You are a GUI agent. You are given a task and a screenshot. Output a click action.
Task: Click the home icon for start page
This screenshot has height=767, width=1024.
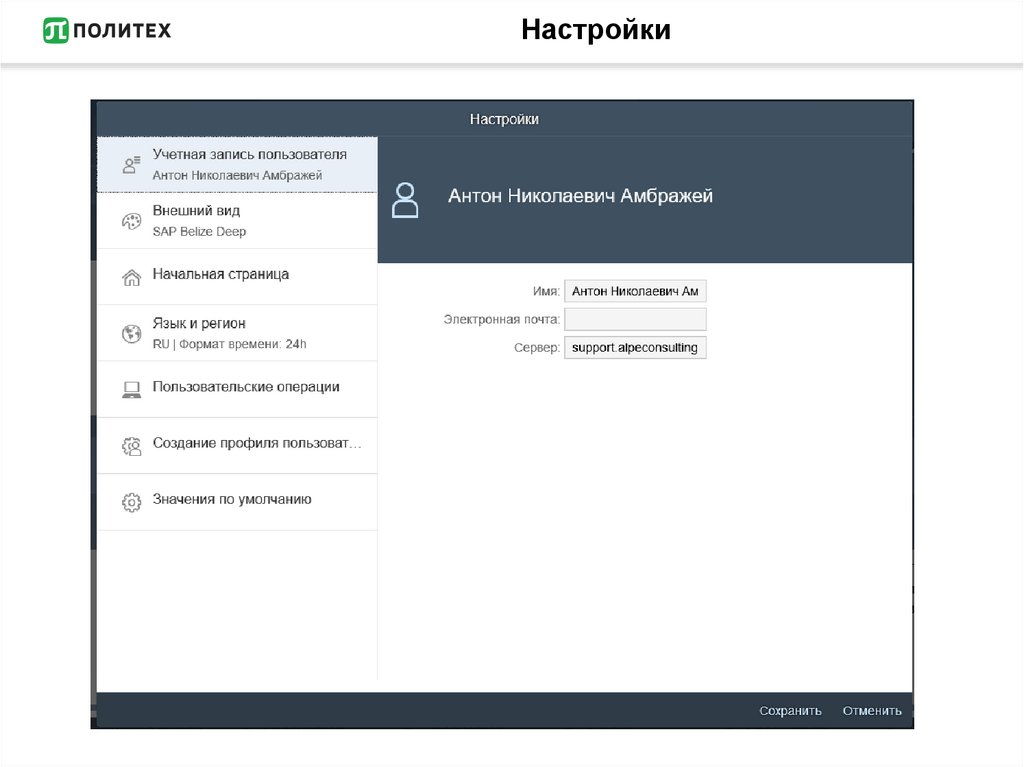coord(131,277)
